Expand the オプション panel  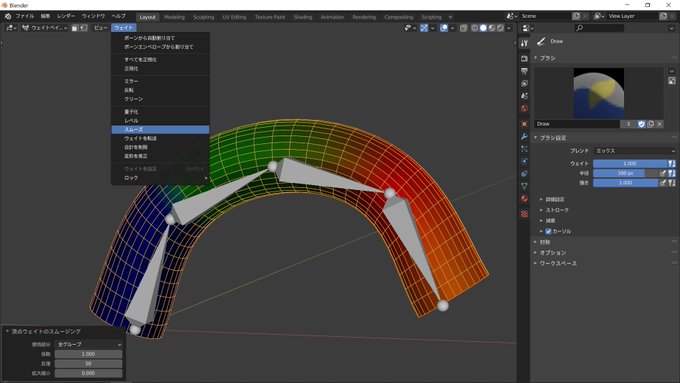[x=553, y=252]
